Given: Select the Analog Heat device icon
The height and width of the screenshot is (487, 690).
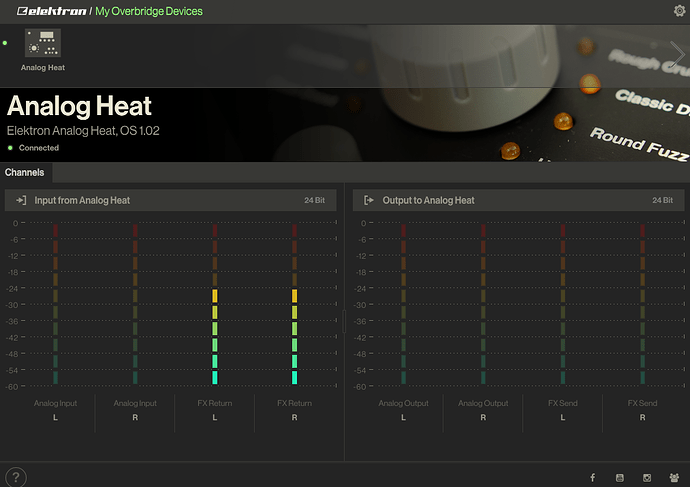Looking at the screenshot, I should point(43,43).
